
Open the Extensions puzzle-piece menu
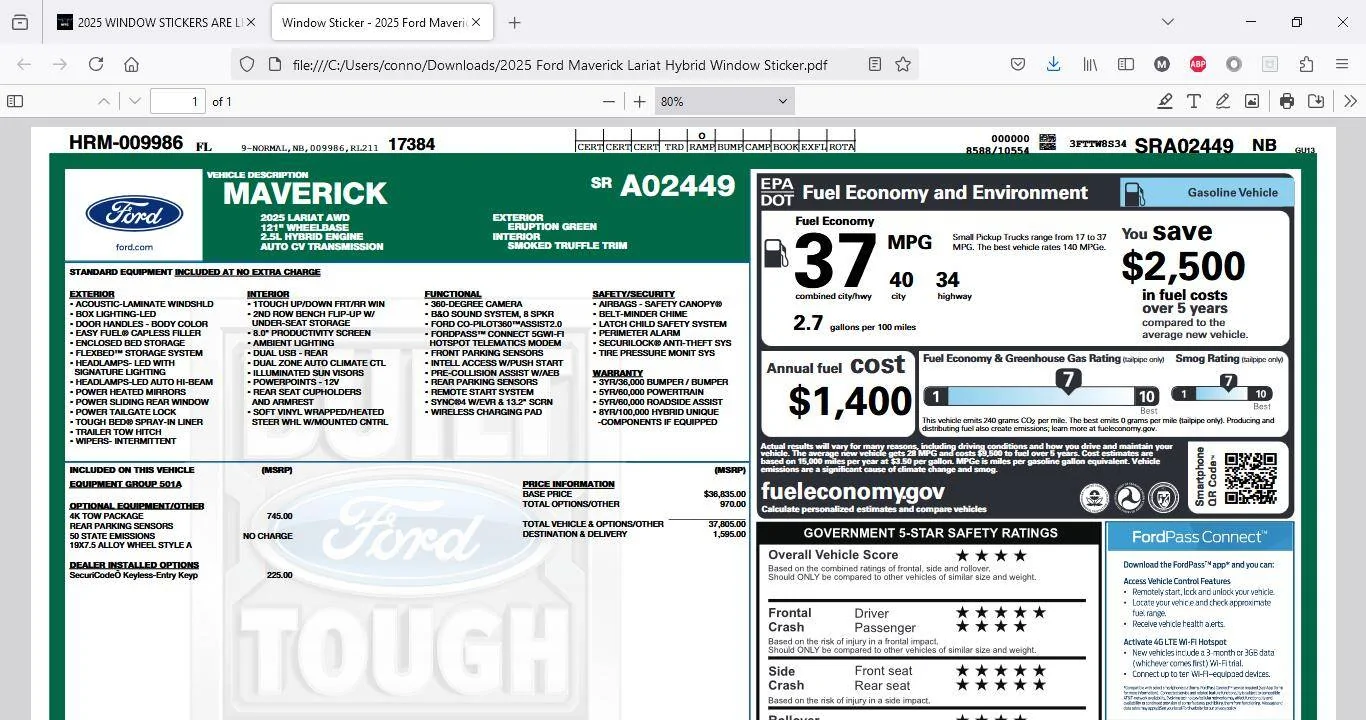coord(1306,64)
